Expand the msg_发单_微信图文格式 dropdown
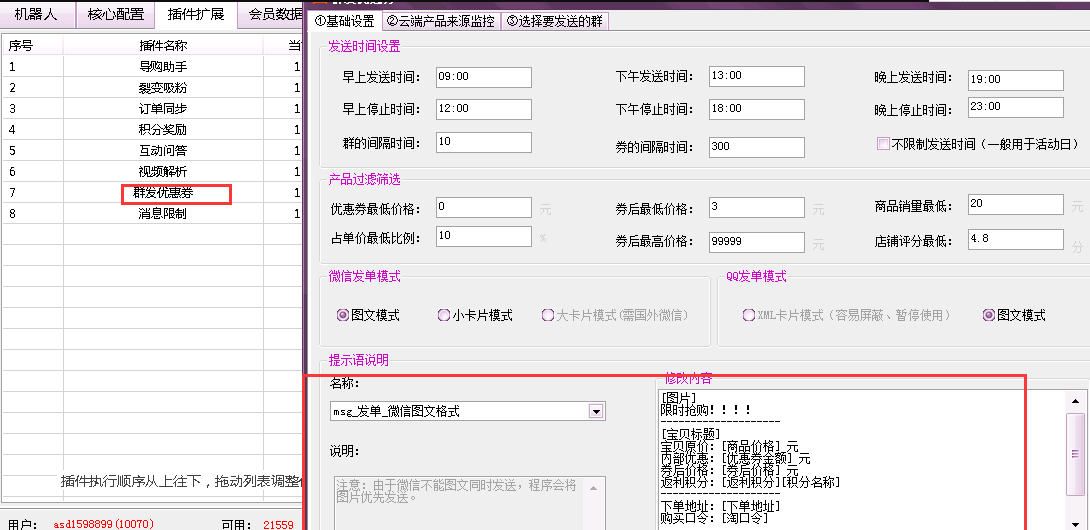Image resolution: width=1090 pixels, height=530 pixels. tap(596, 411)
